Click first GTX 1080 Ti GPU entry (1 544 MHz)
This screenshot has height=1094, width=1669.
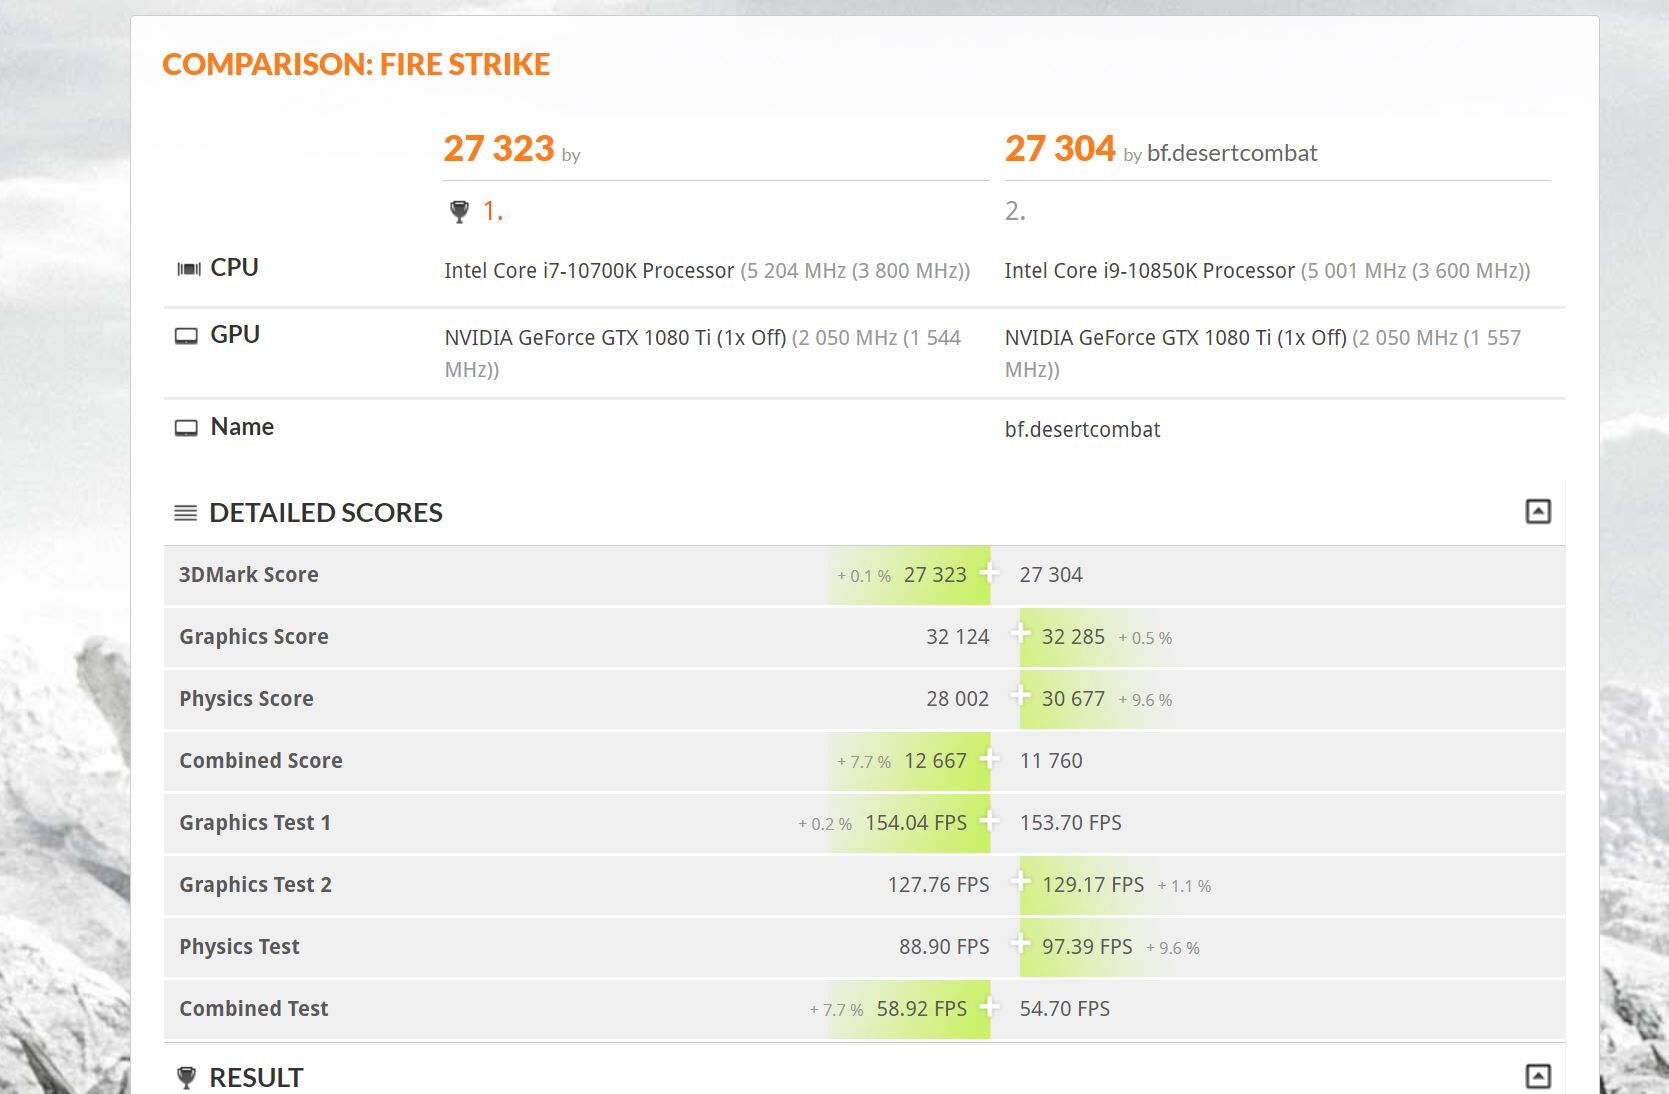click(x=702, y=353)
